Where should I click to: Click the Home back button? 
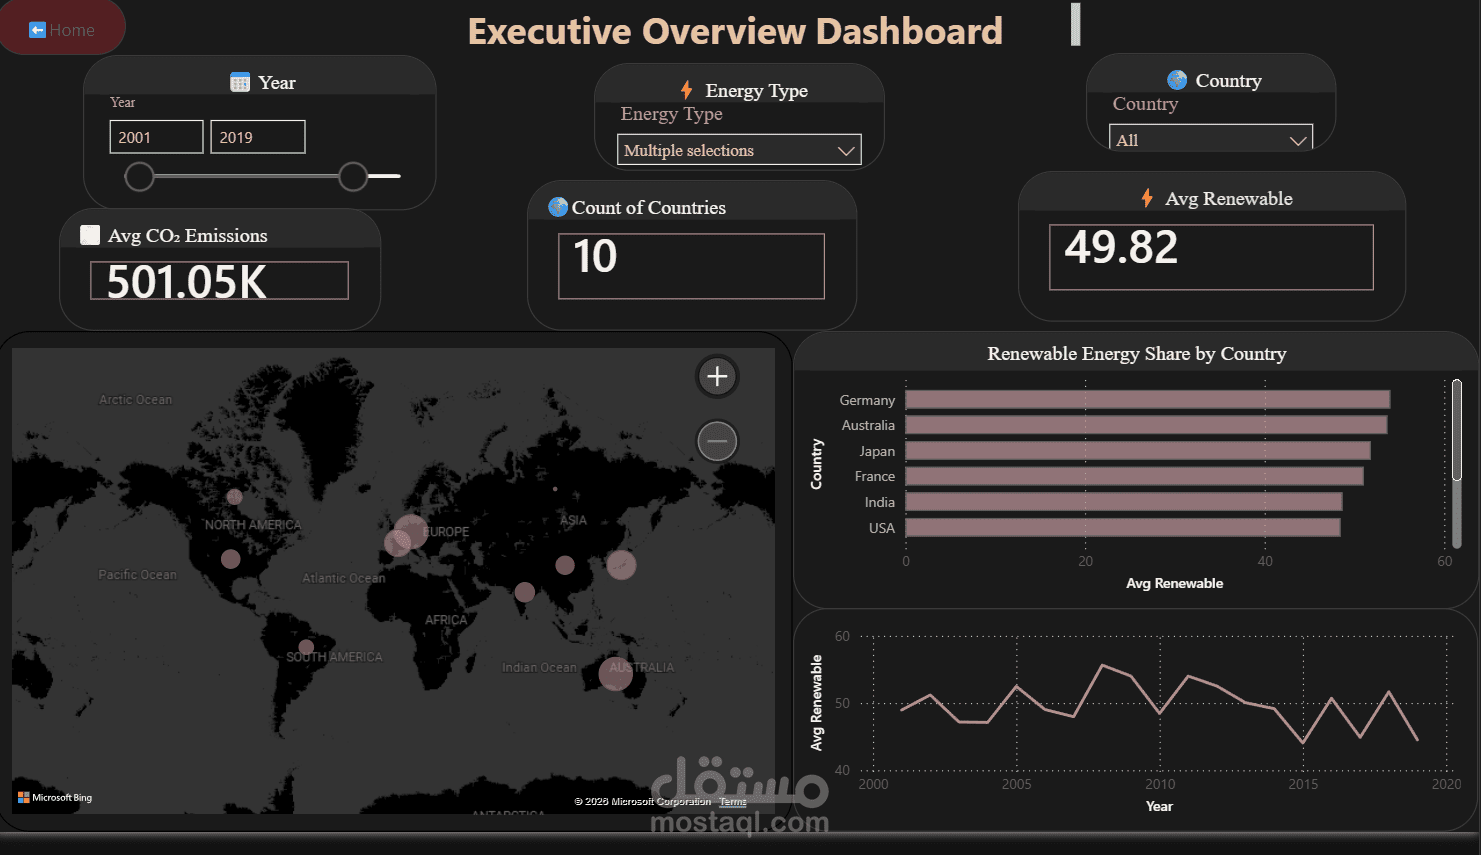62,28
